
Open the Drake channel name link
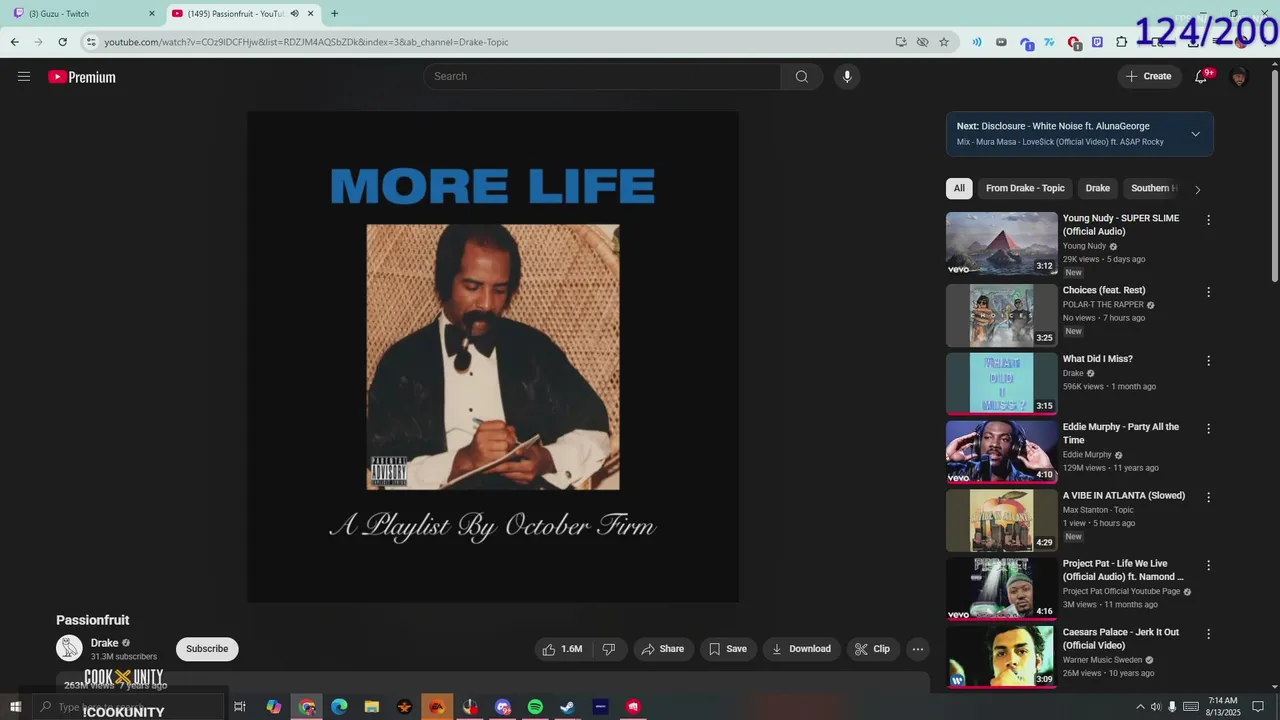(105, 643)
